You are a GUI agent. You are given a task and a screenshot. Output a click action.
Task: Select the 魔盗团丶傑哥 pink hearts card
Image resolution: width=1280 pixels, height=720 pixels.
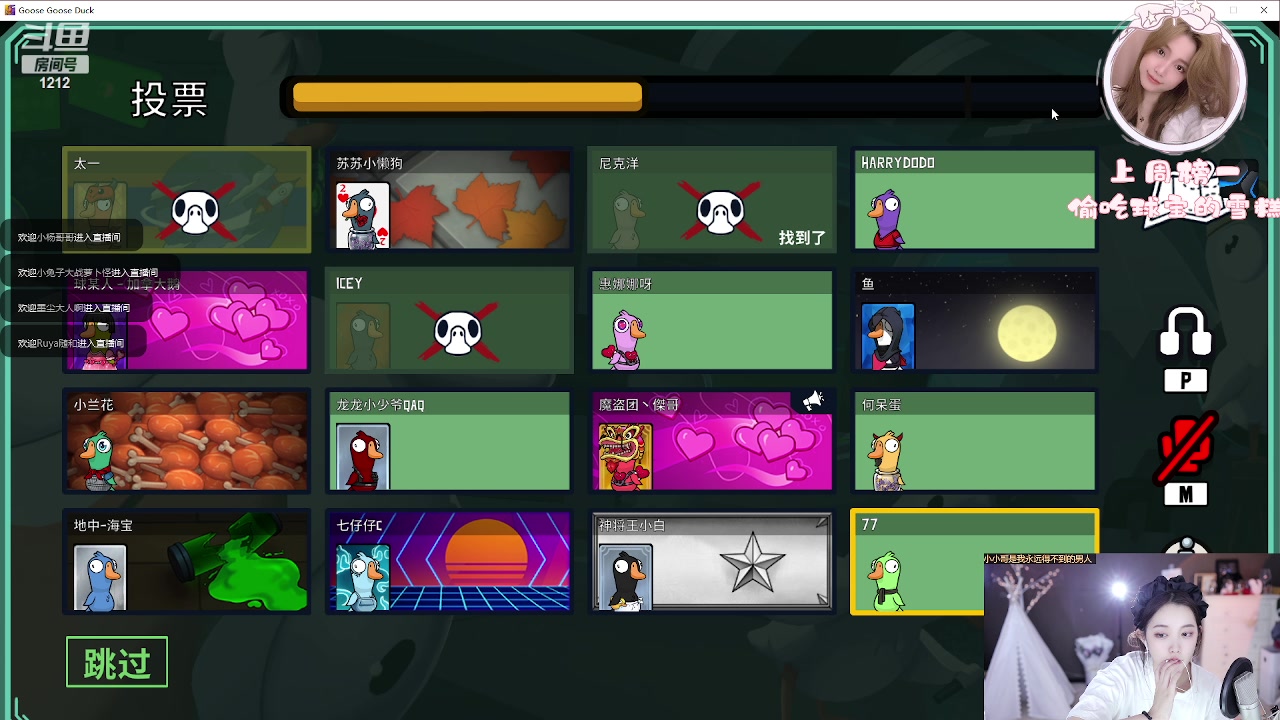coord(712,442)
